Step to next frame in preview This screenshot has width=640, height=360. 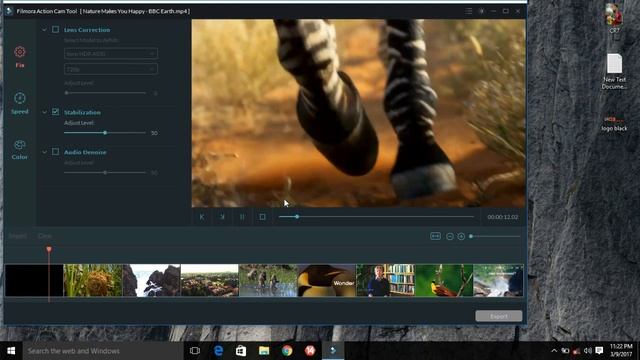click(222, 217)
